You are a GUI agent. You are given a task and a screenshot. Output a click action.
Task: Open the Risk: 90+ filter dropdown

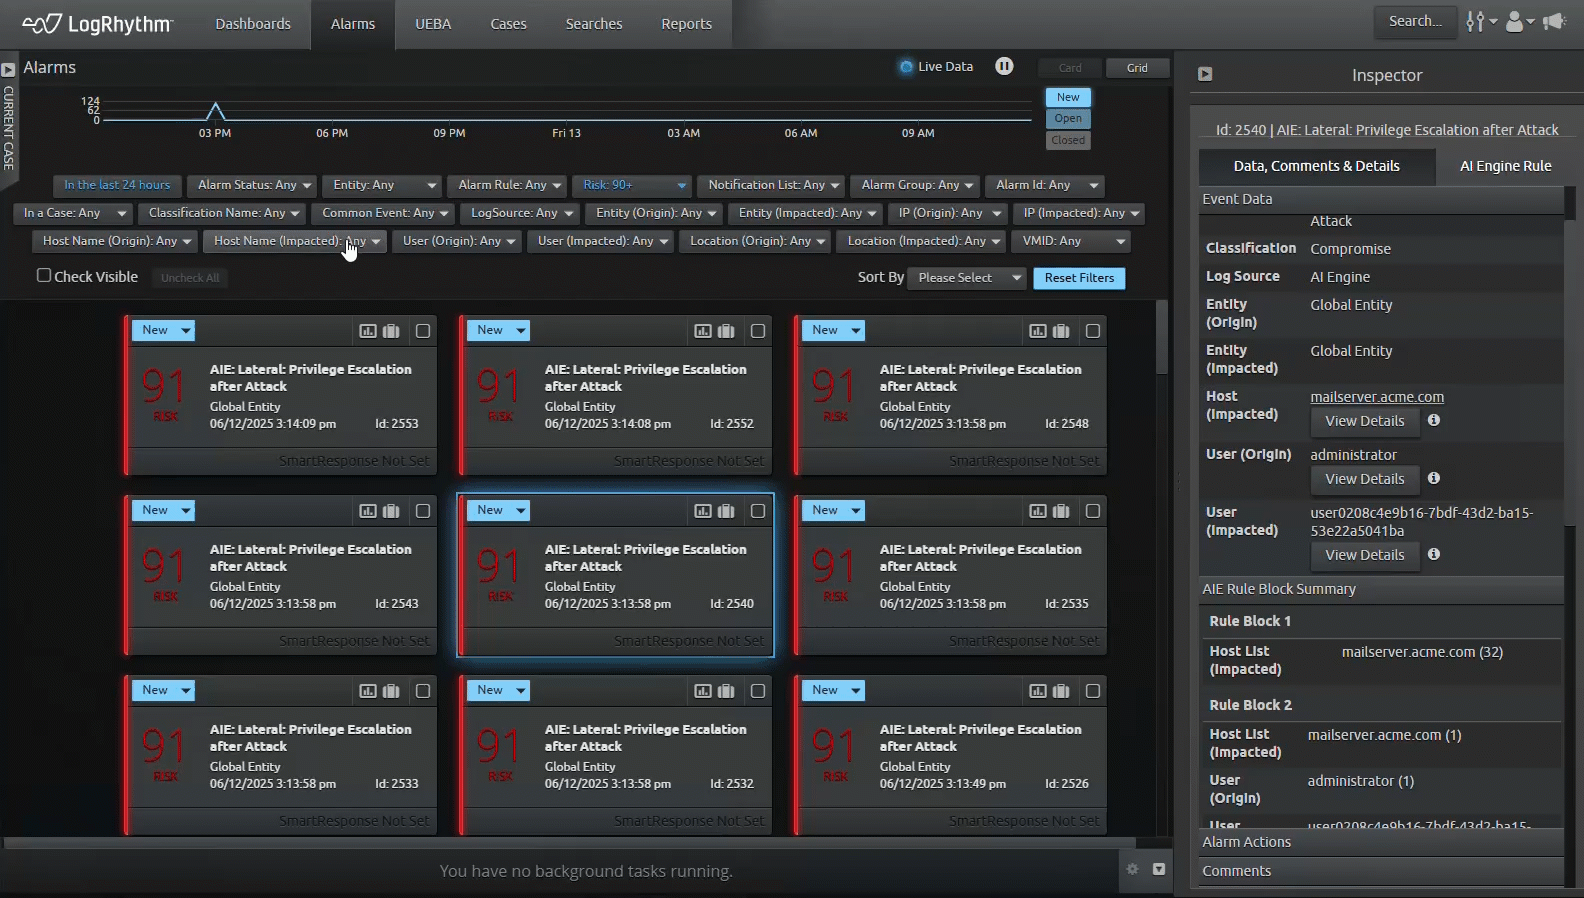click(x=634, y=185)
